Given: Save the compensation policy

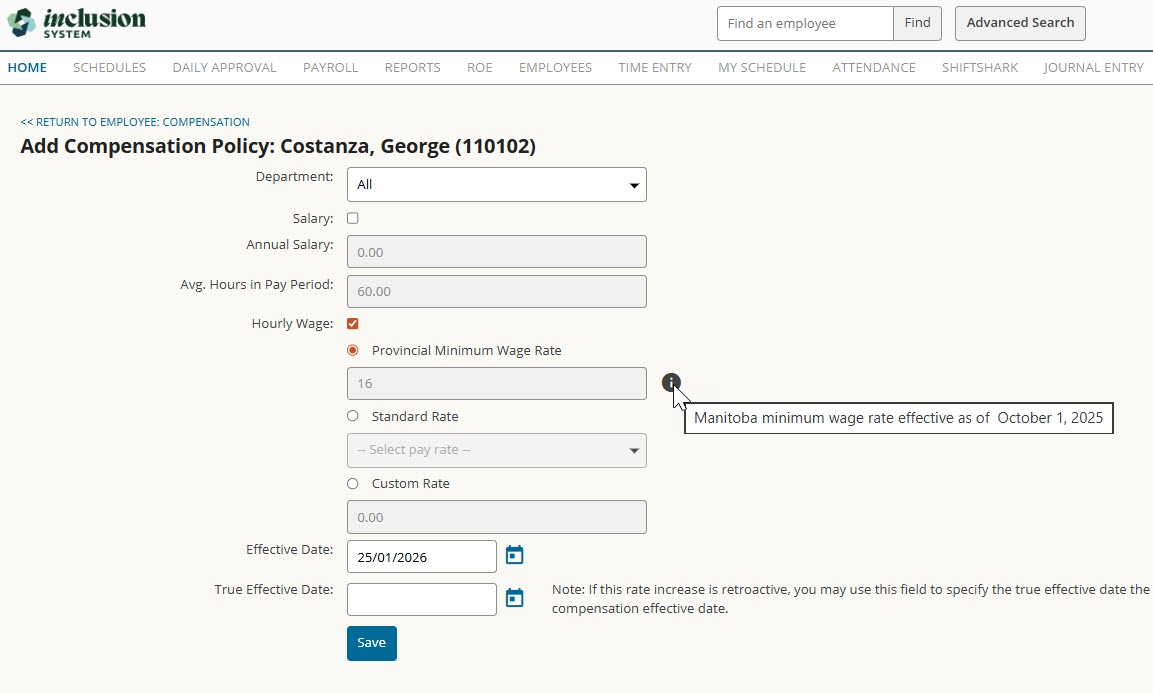Looking at the screenshot, I should [x=371, y=643].
